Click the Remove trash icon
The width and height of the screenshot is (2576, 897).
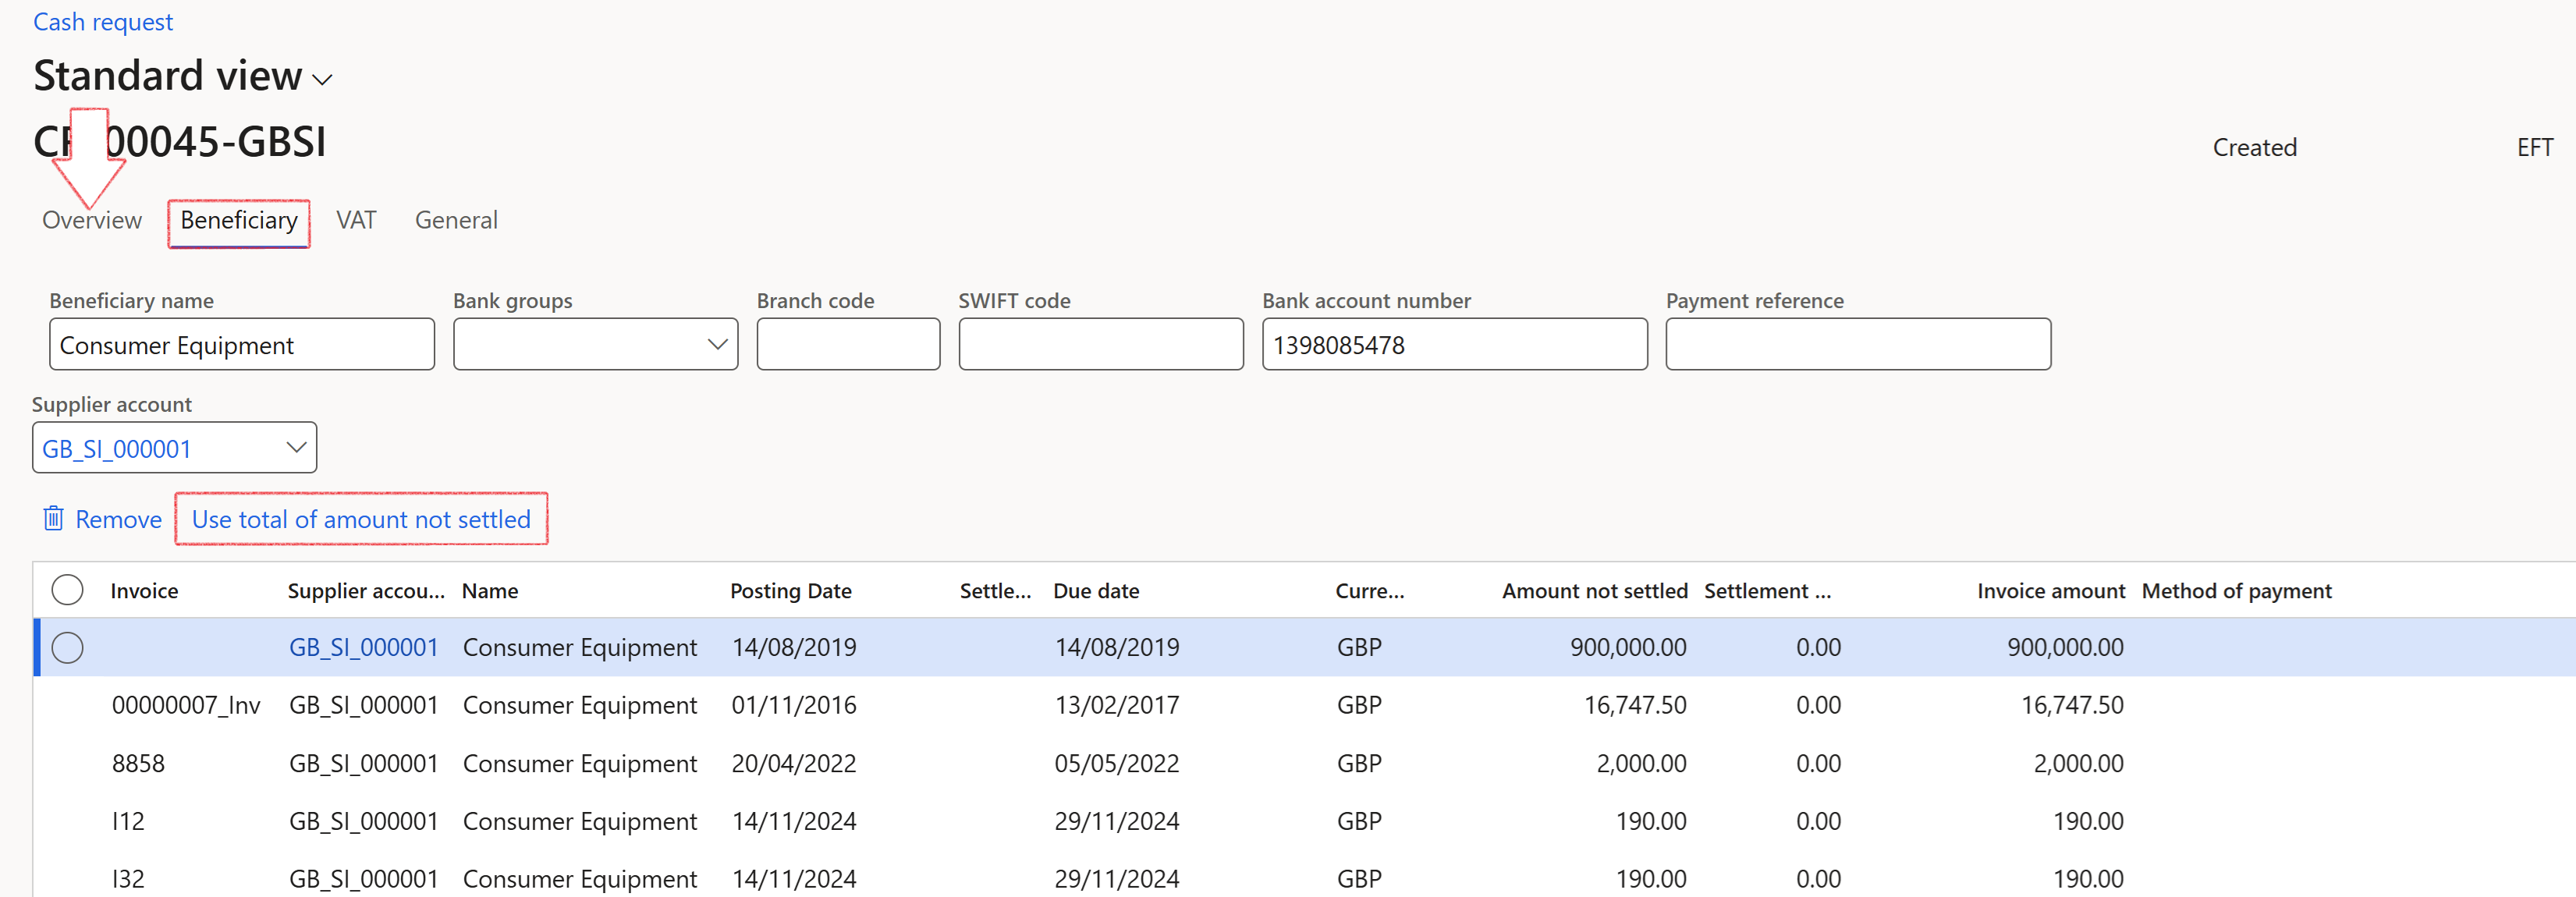pyautogui.click(x=53, y=518)
